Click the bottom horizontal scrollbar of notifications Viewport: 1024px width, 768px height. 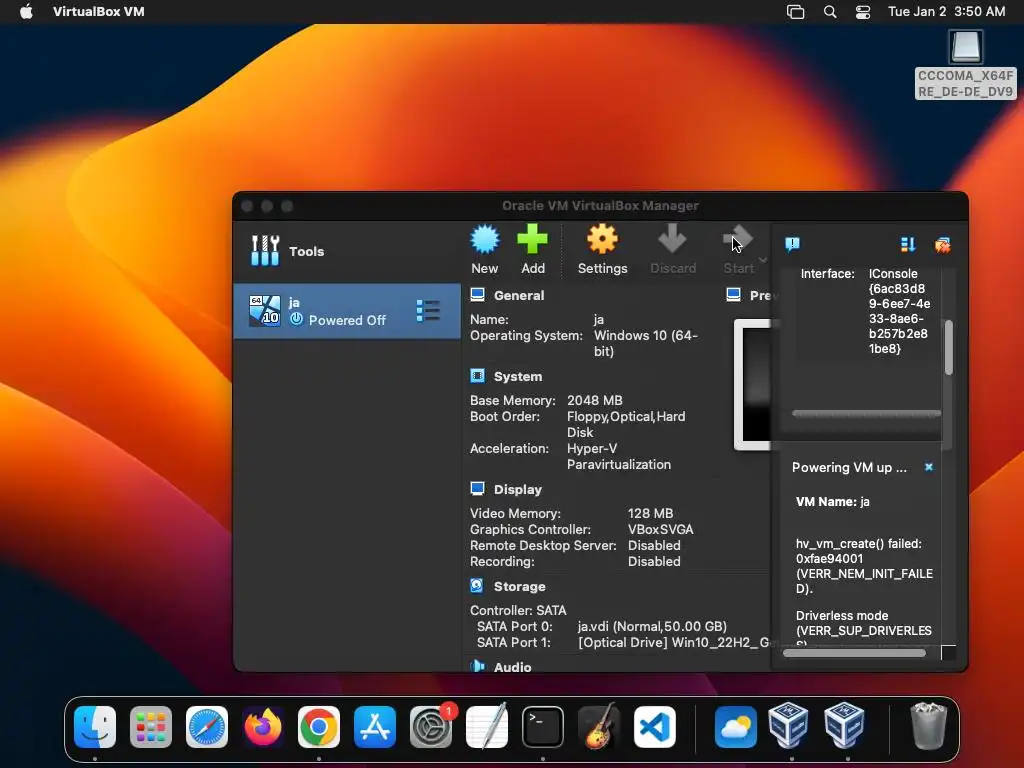click(x=854, y=652)
